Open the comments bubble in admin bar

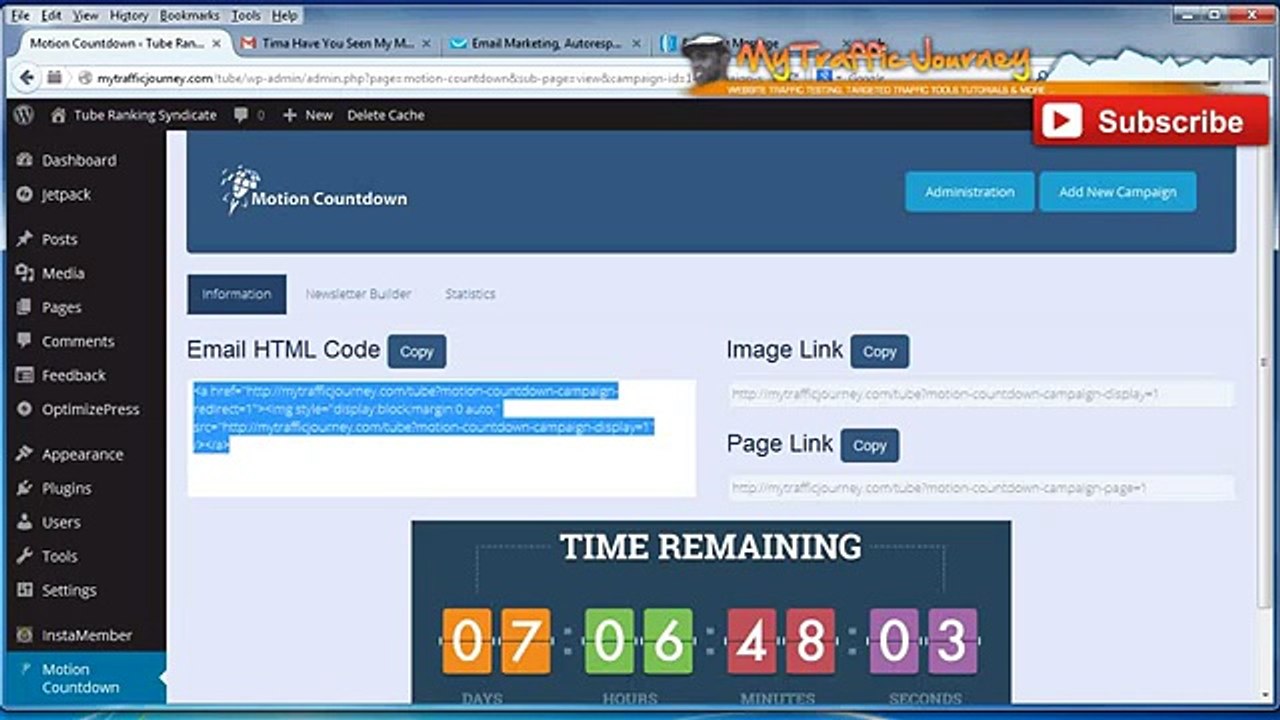pyautogui.click(x=241, y=115)
